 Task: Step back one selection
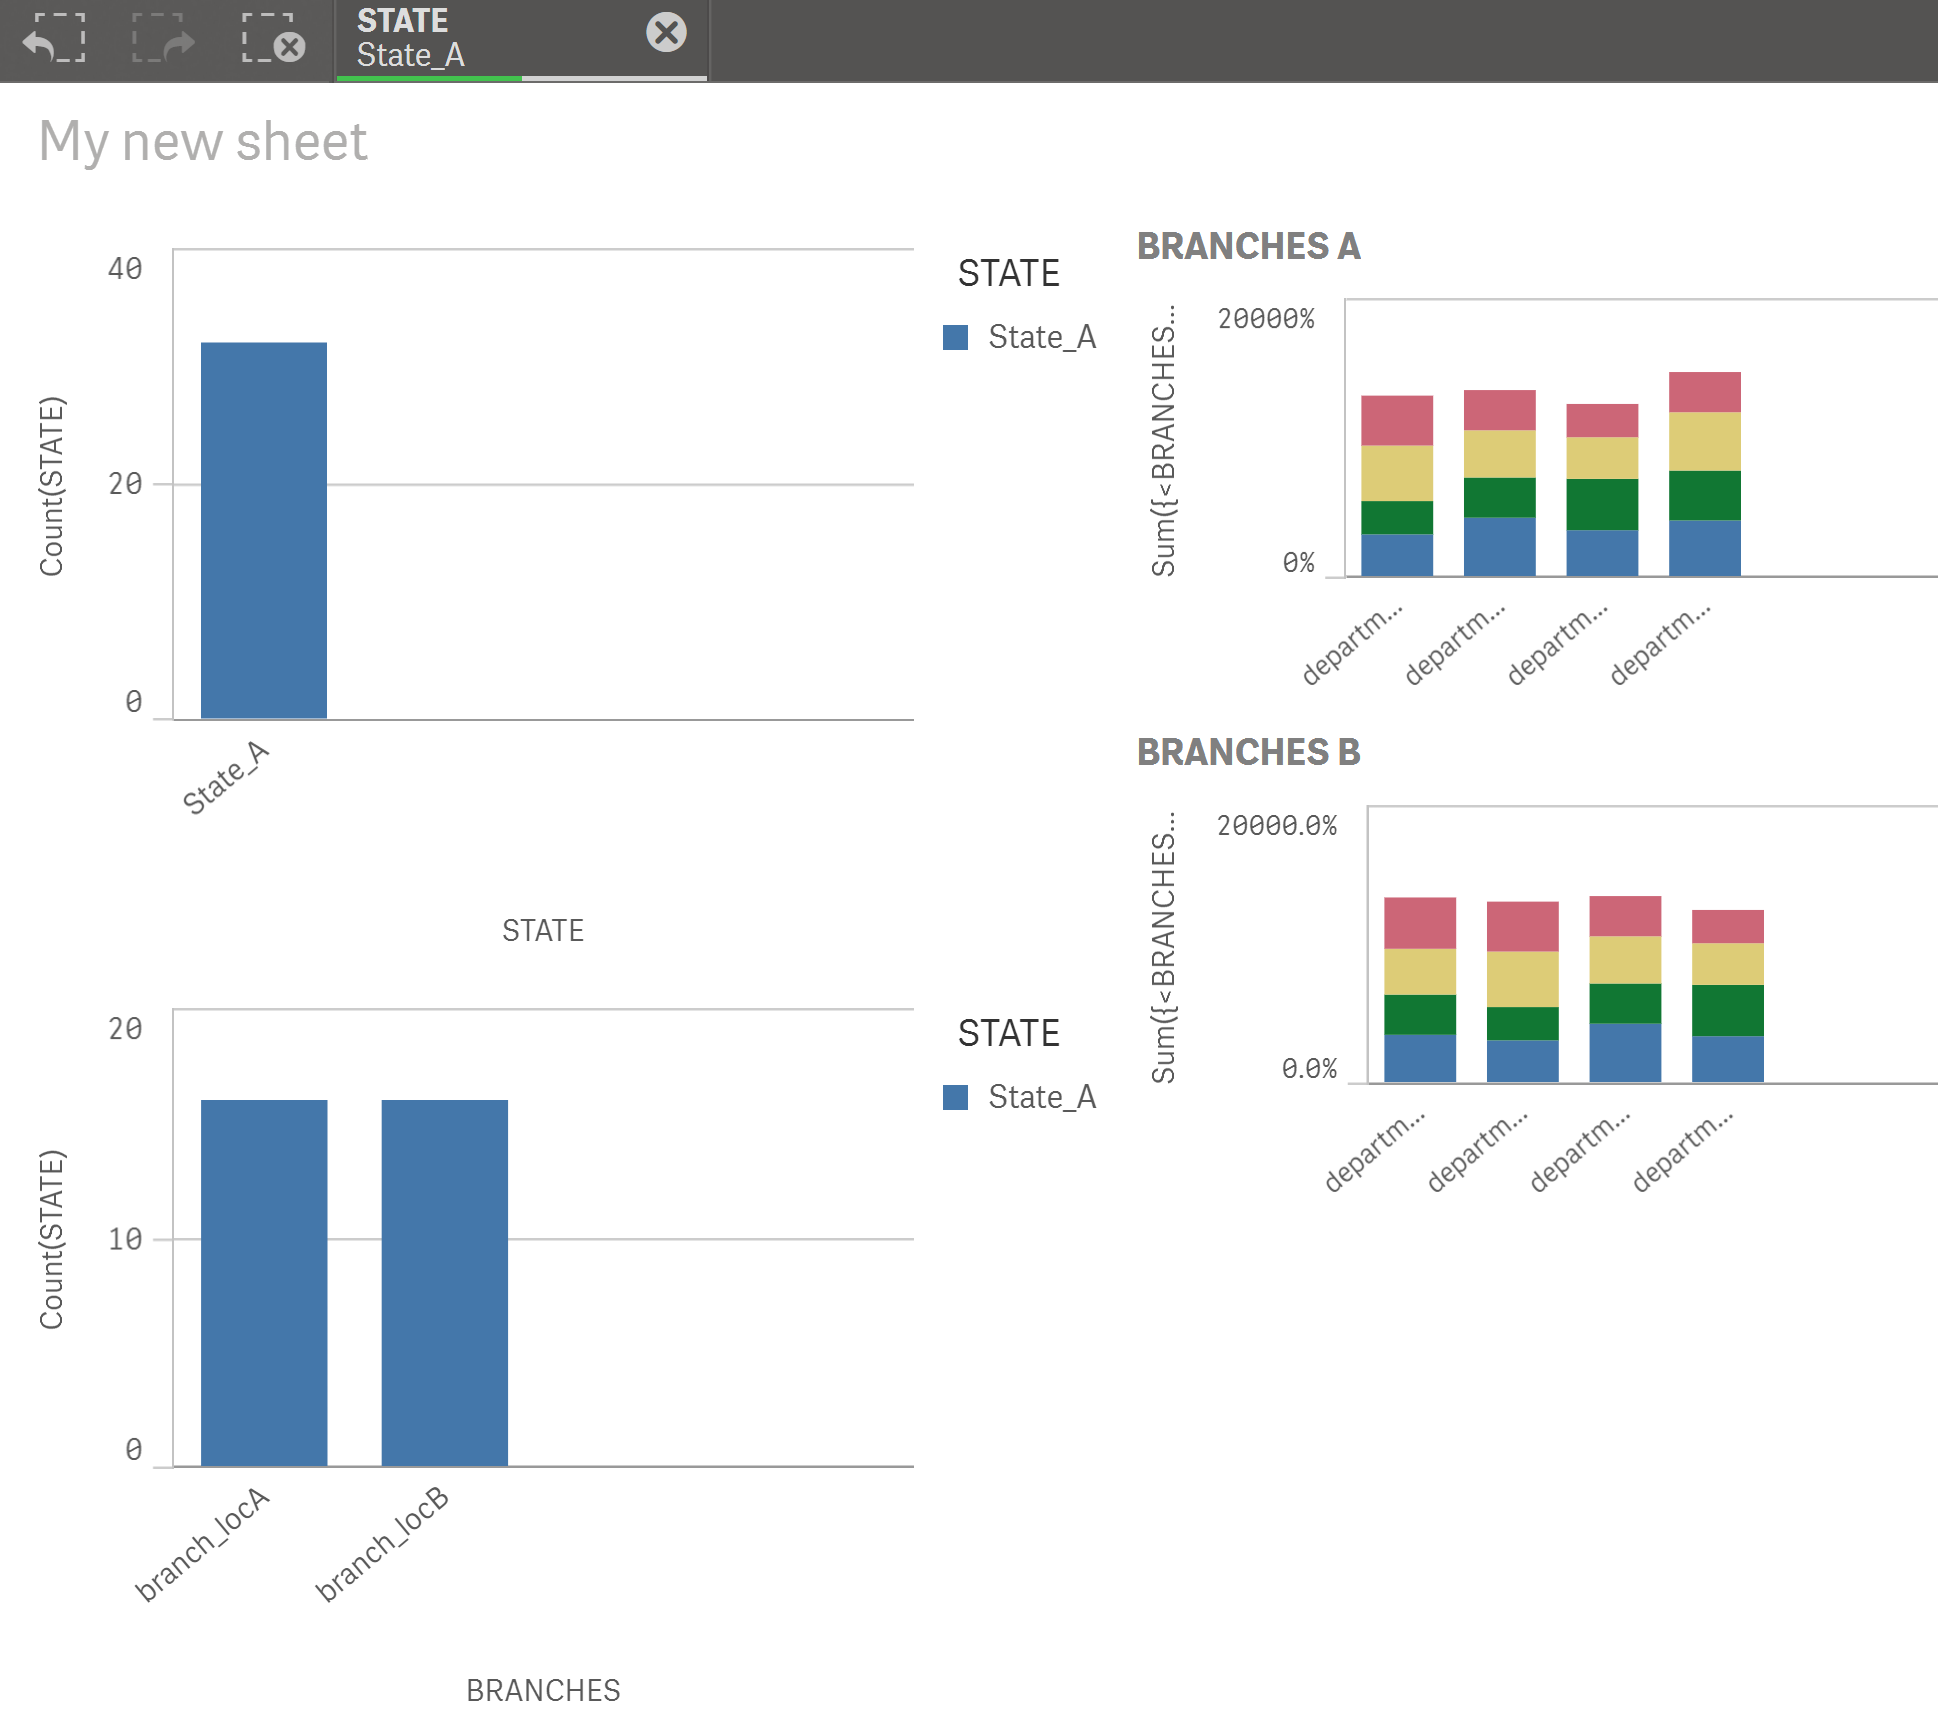[54, 39]
